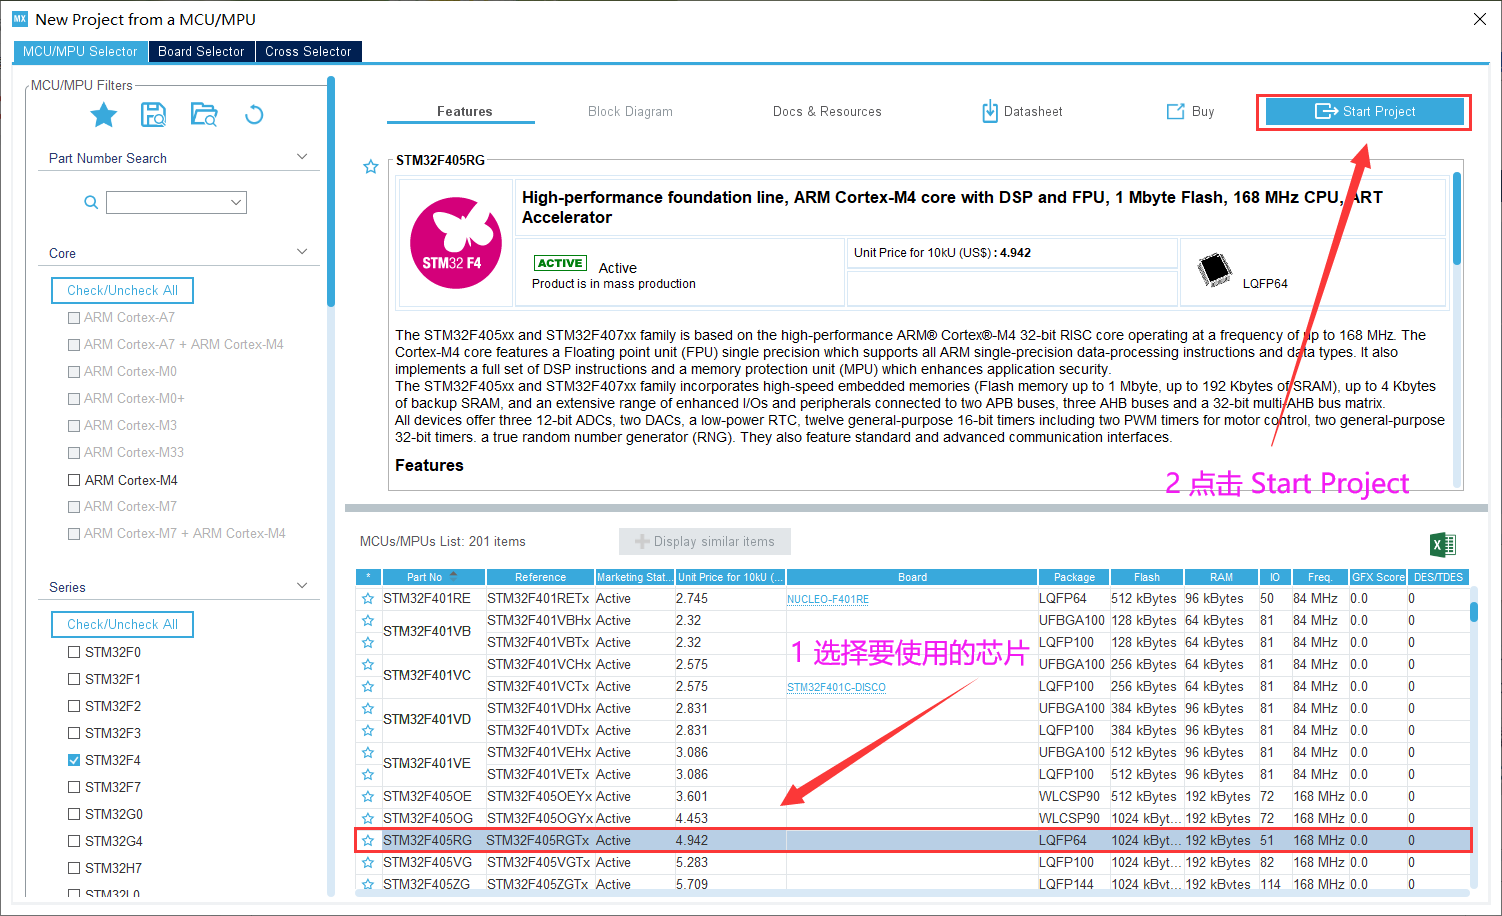Image resolution: width=1502 pixels, height=916 pixels.
Task: Open the STM32F401C-DISCO board link
Action: [836, 688]
